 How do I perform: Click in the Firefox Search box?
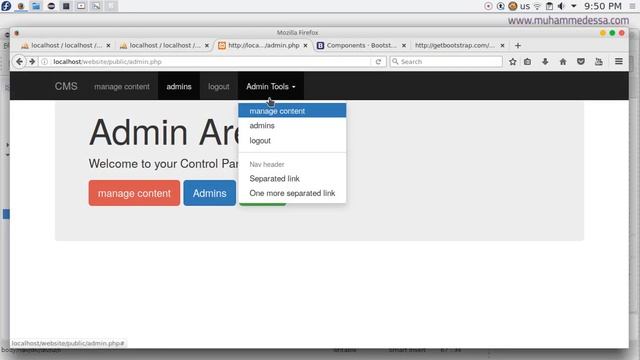446,62
